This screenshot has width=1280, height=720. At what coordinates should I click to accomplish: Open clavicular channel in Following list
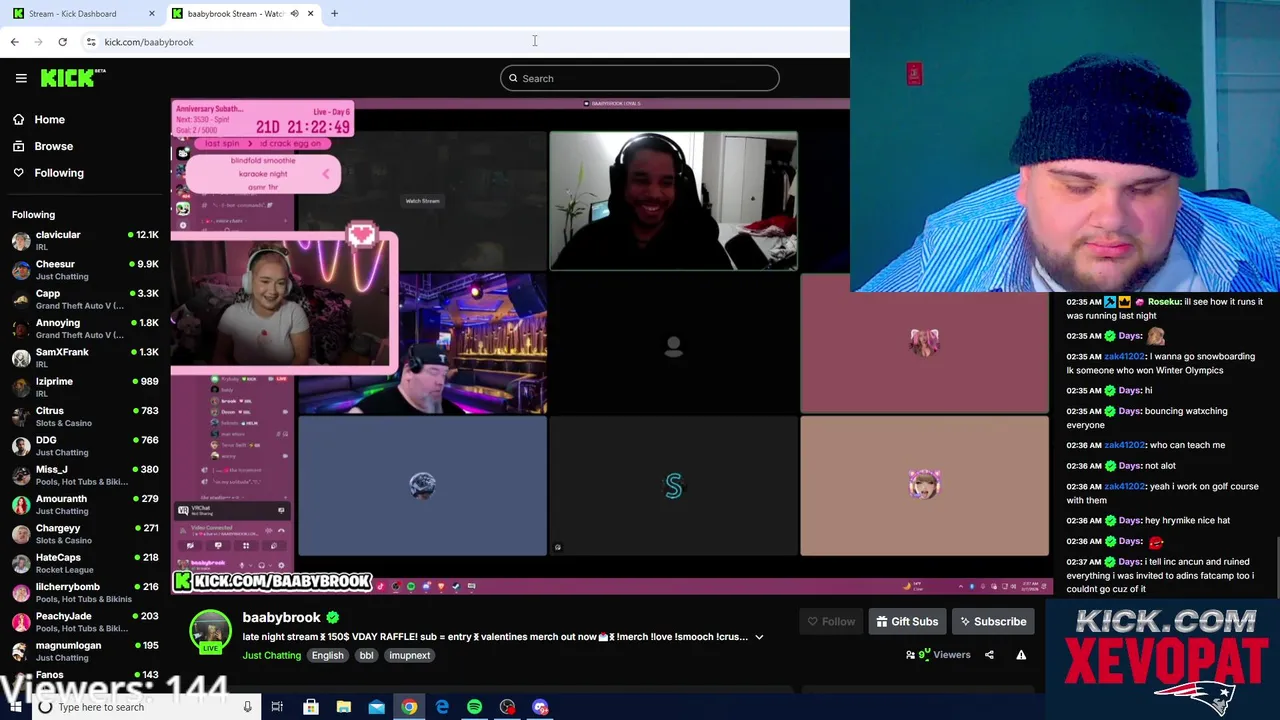[85, 240]
